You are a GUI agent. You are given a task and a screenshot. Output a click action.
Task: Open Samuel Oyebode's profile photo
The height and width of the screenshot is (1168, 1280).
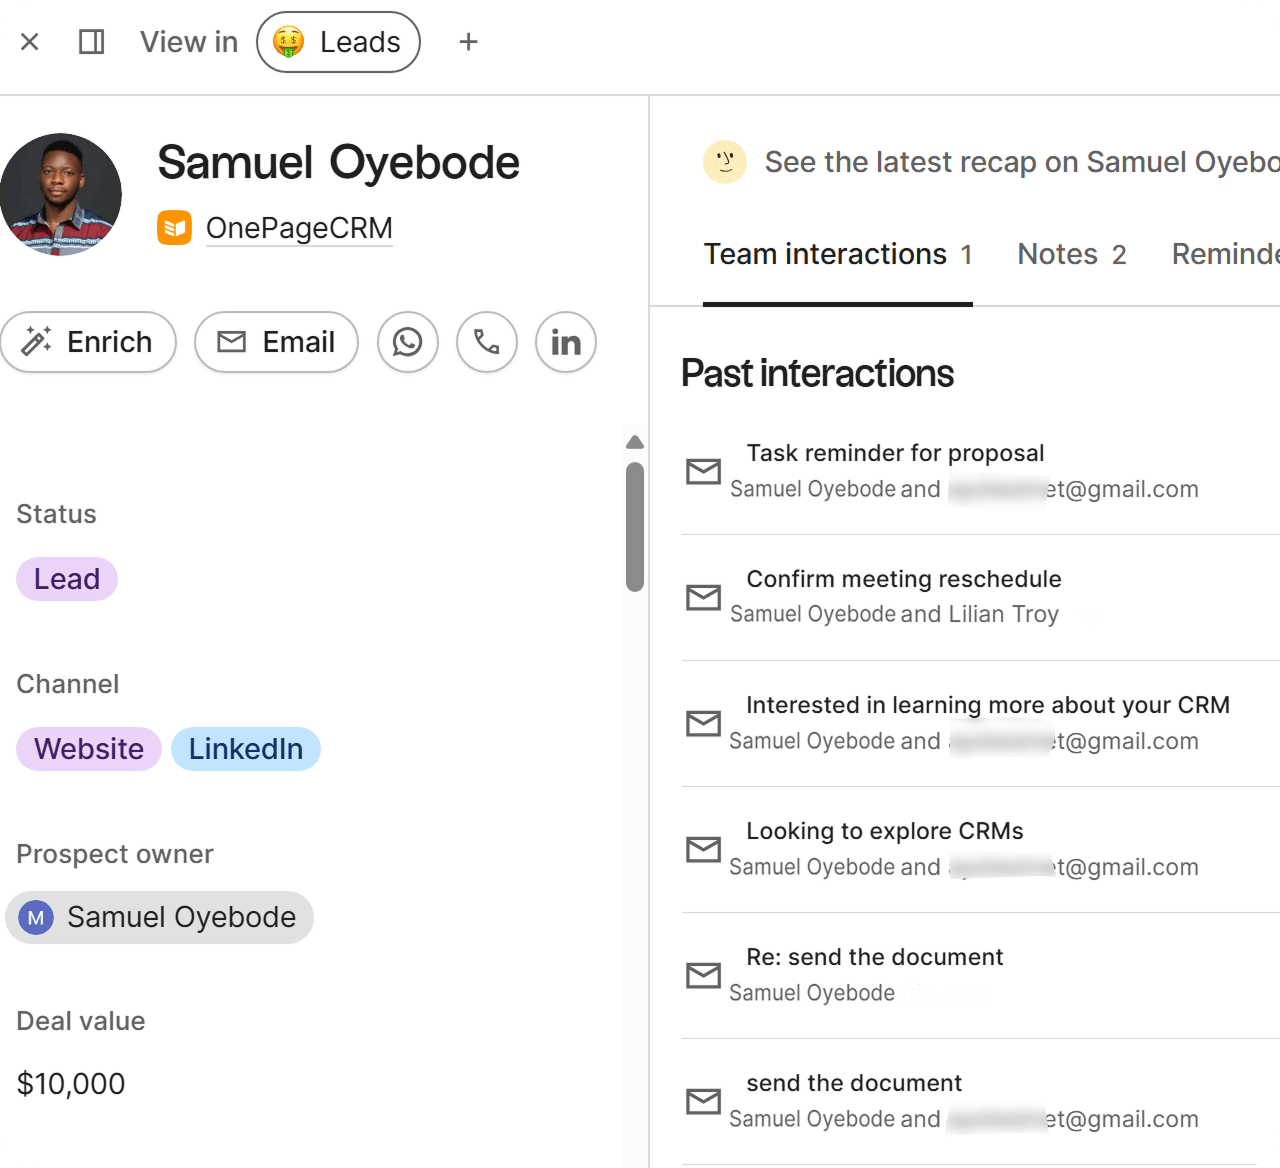coord(61,194)
